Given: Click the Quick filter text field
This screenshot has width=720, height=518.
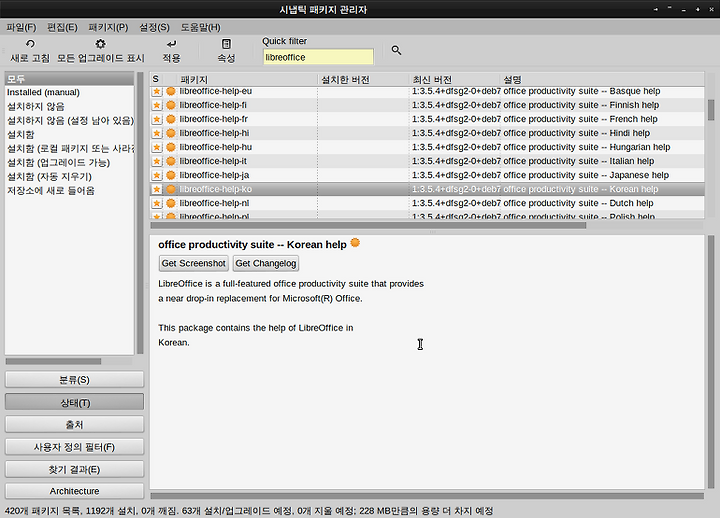Looking at the screenshot, I should click(x=318, y=57).
